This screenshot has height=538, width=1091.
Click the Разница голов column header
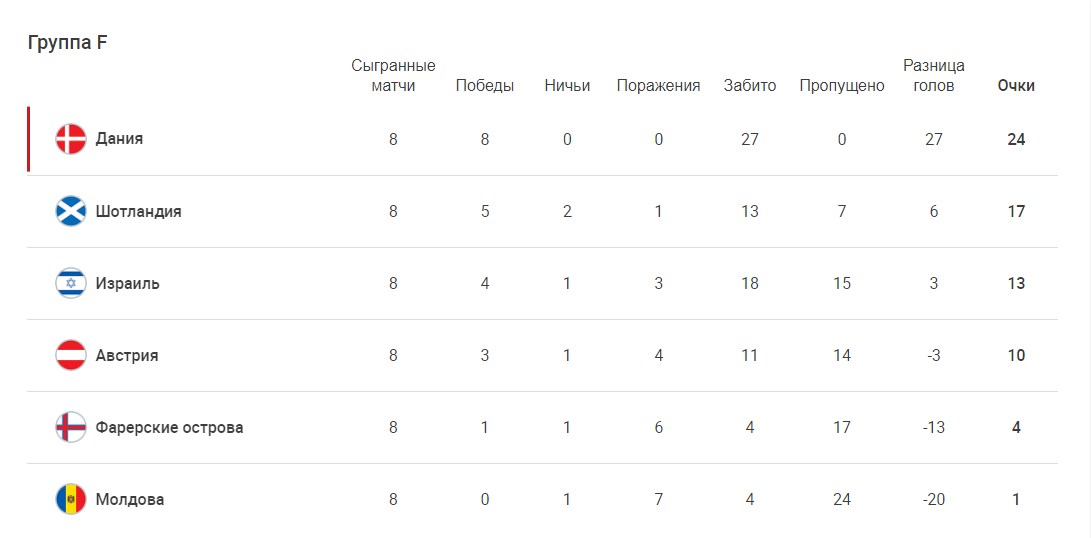pyautogui.click(x=934, y=76)
